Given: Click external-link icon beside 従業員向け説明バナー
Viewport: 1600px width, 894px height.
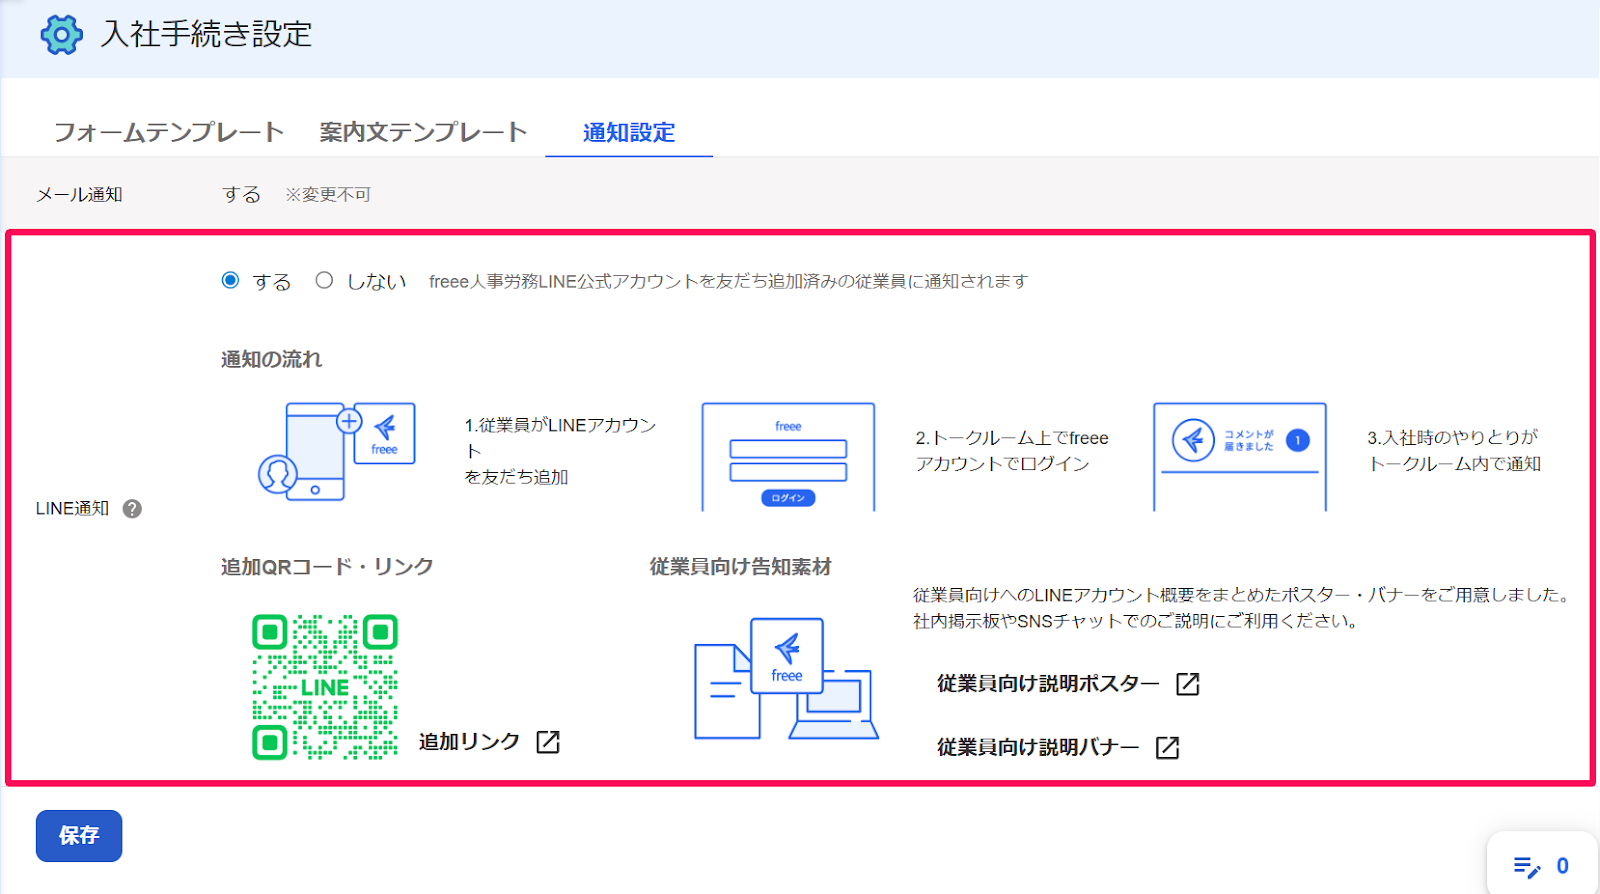Looking at the screenshot, I should (x=1168, y=747).
